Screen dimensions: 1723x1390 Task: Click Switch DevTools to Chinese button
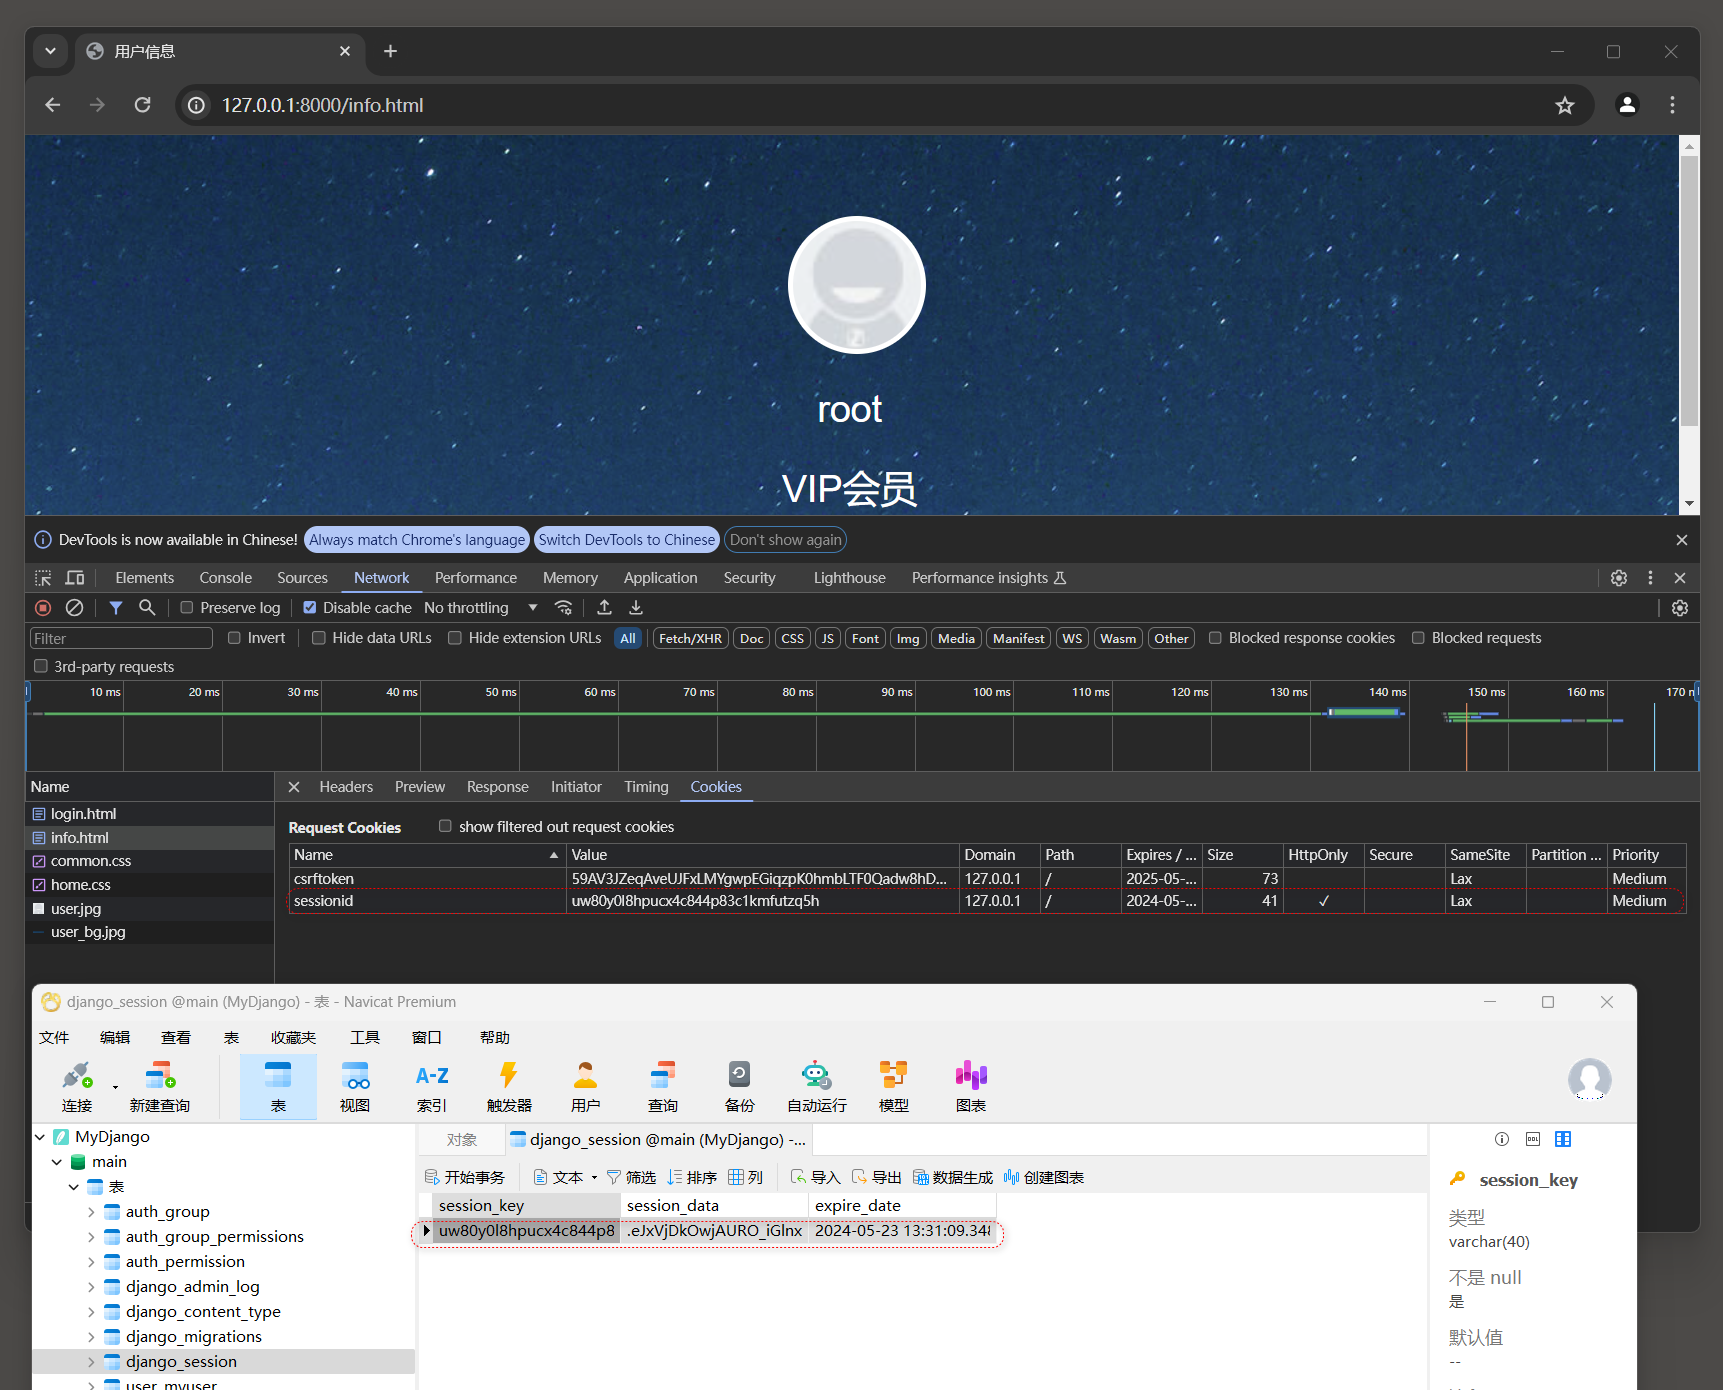pos(627,540)
